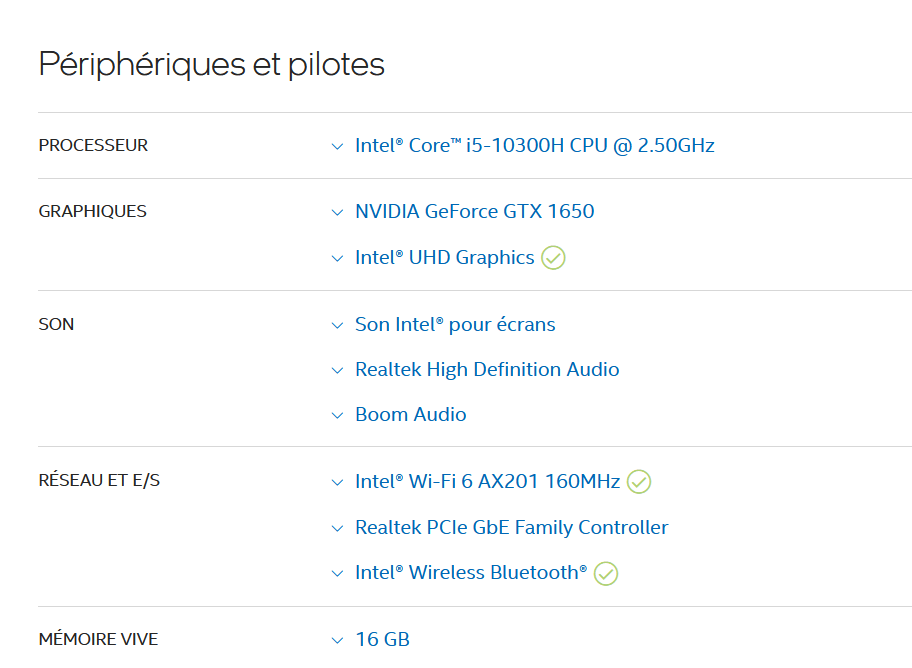The width and height of the screenshot is (912, 668).
Task: Expand the 16 GB memory chevron
Action: pos(337,640)
